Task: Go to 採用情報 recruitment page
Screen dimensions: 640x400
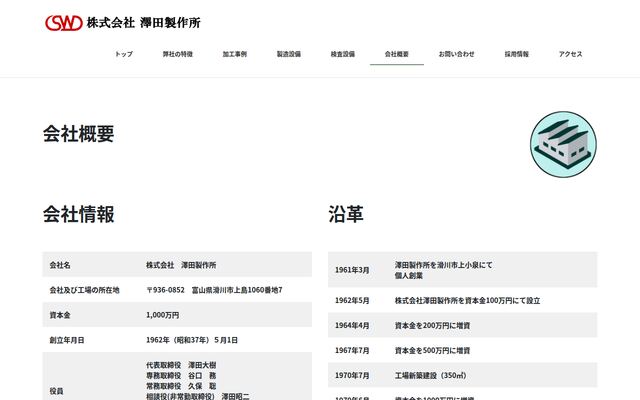Action: (517, 54)
